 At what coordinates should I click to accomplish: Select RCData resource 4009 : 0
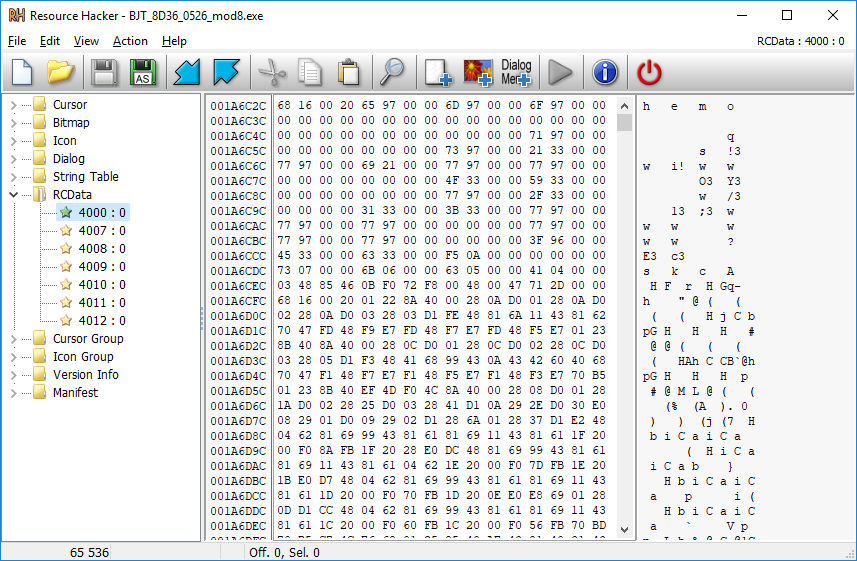[x=101, y=267]
